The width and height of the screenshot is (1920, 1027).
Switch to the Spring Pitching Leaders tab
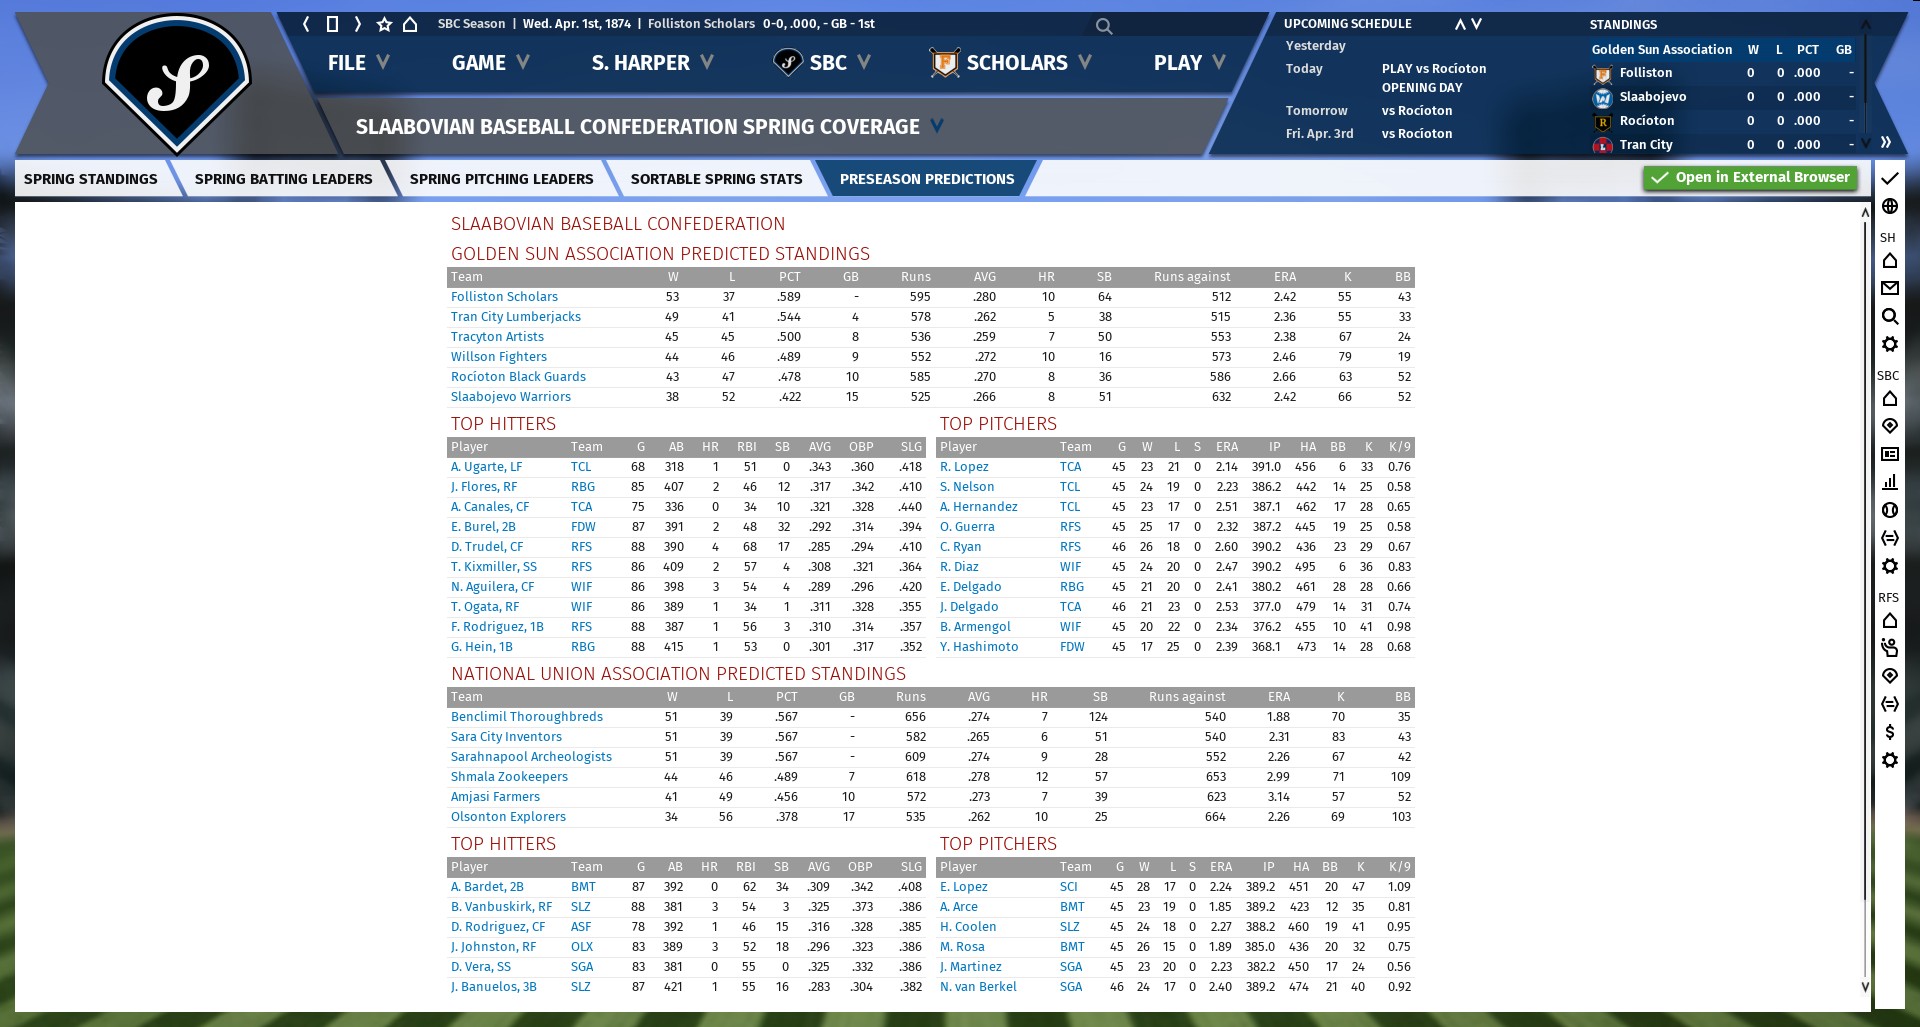tap(501, 179)
